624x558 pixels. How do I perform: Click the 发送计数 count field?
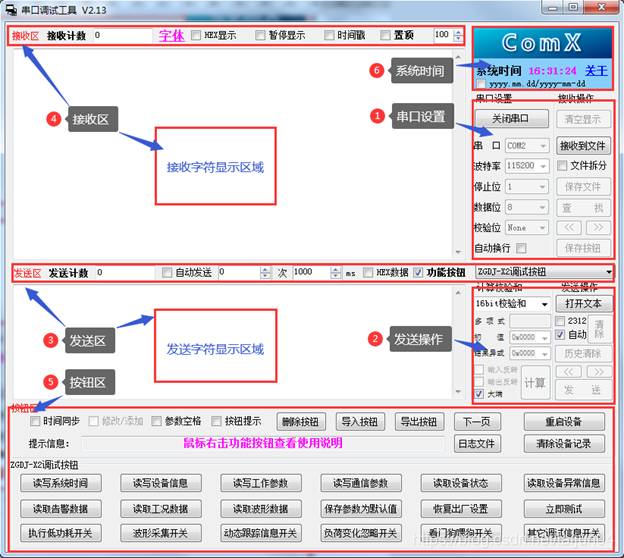(x=125, y=273)
